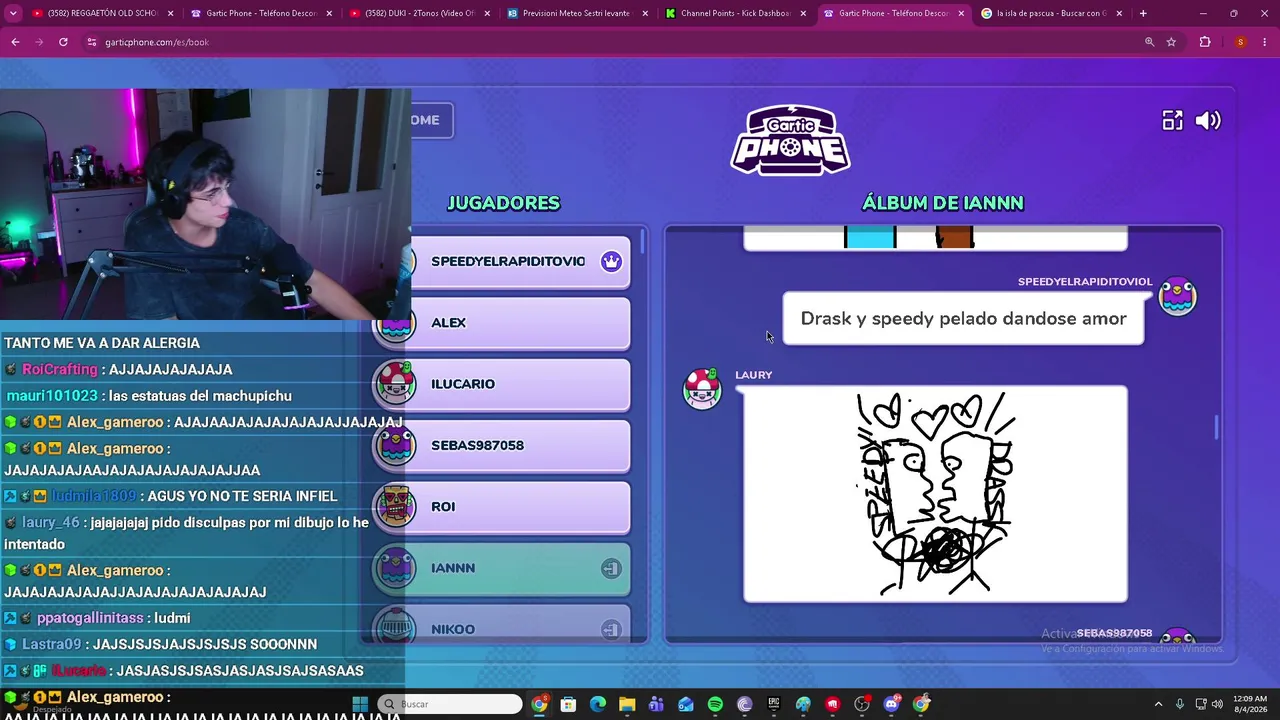Viewport: 1280px width, 720px height.
Task: Click the garticphone.com address bar
Action: 620,42
